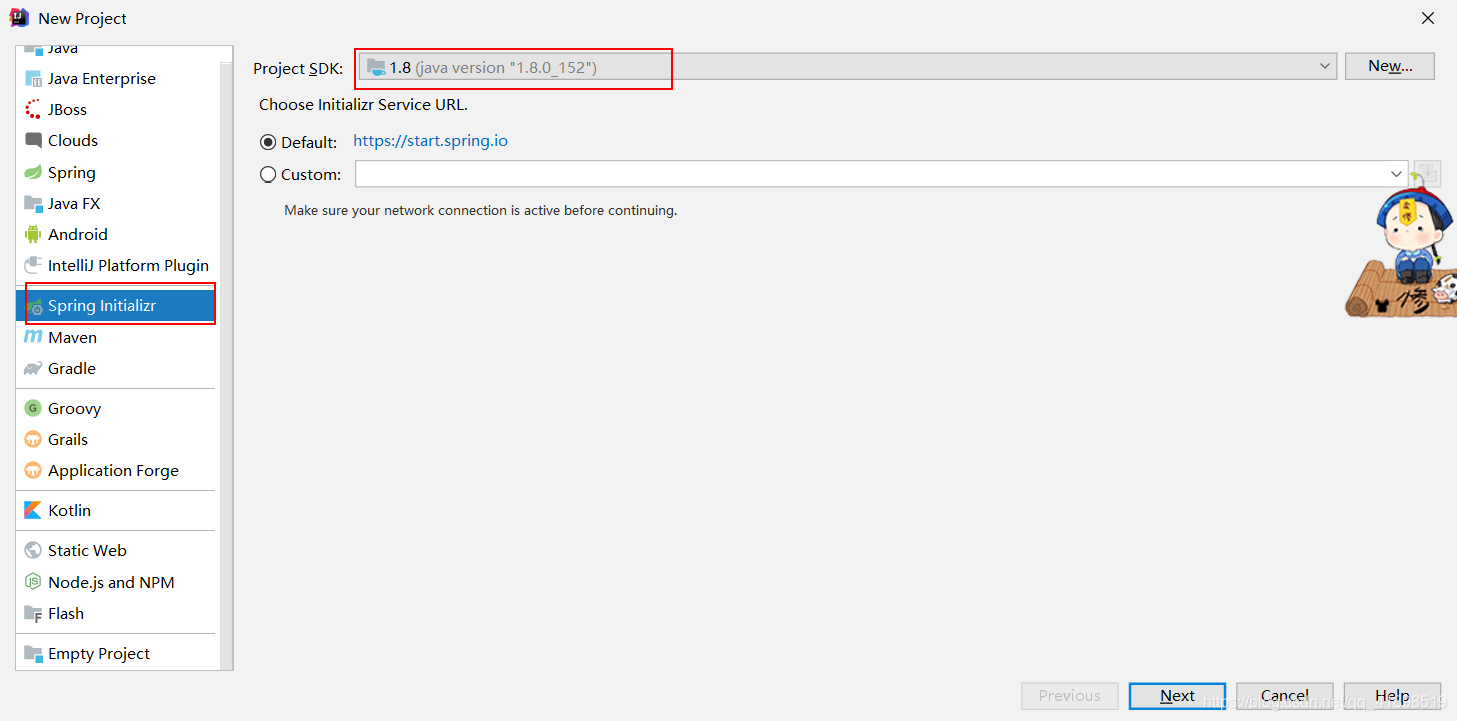Click the JBoss red dots icon
Image resolution: width=1457 pixels, height=721 pixels.
coord(33,110)
